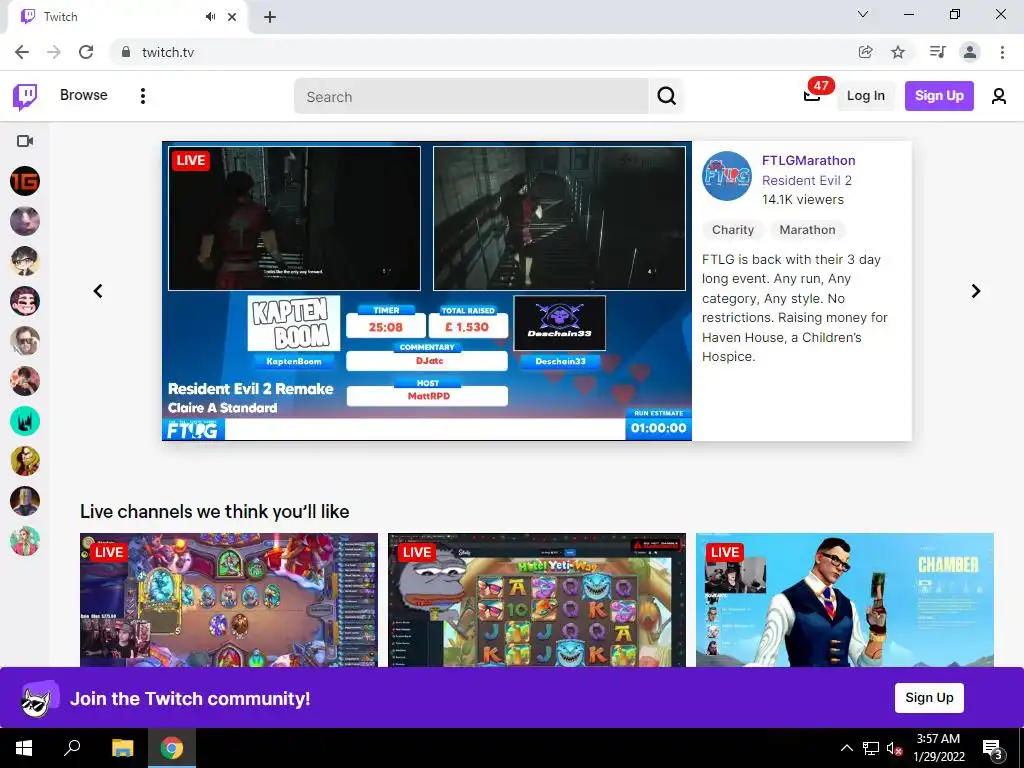Open the user account menu icon
This screenshot has width=1024, height=768.
pyautogui.click(x=998, y=97)
